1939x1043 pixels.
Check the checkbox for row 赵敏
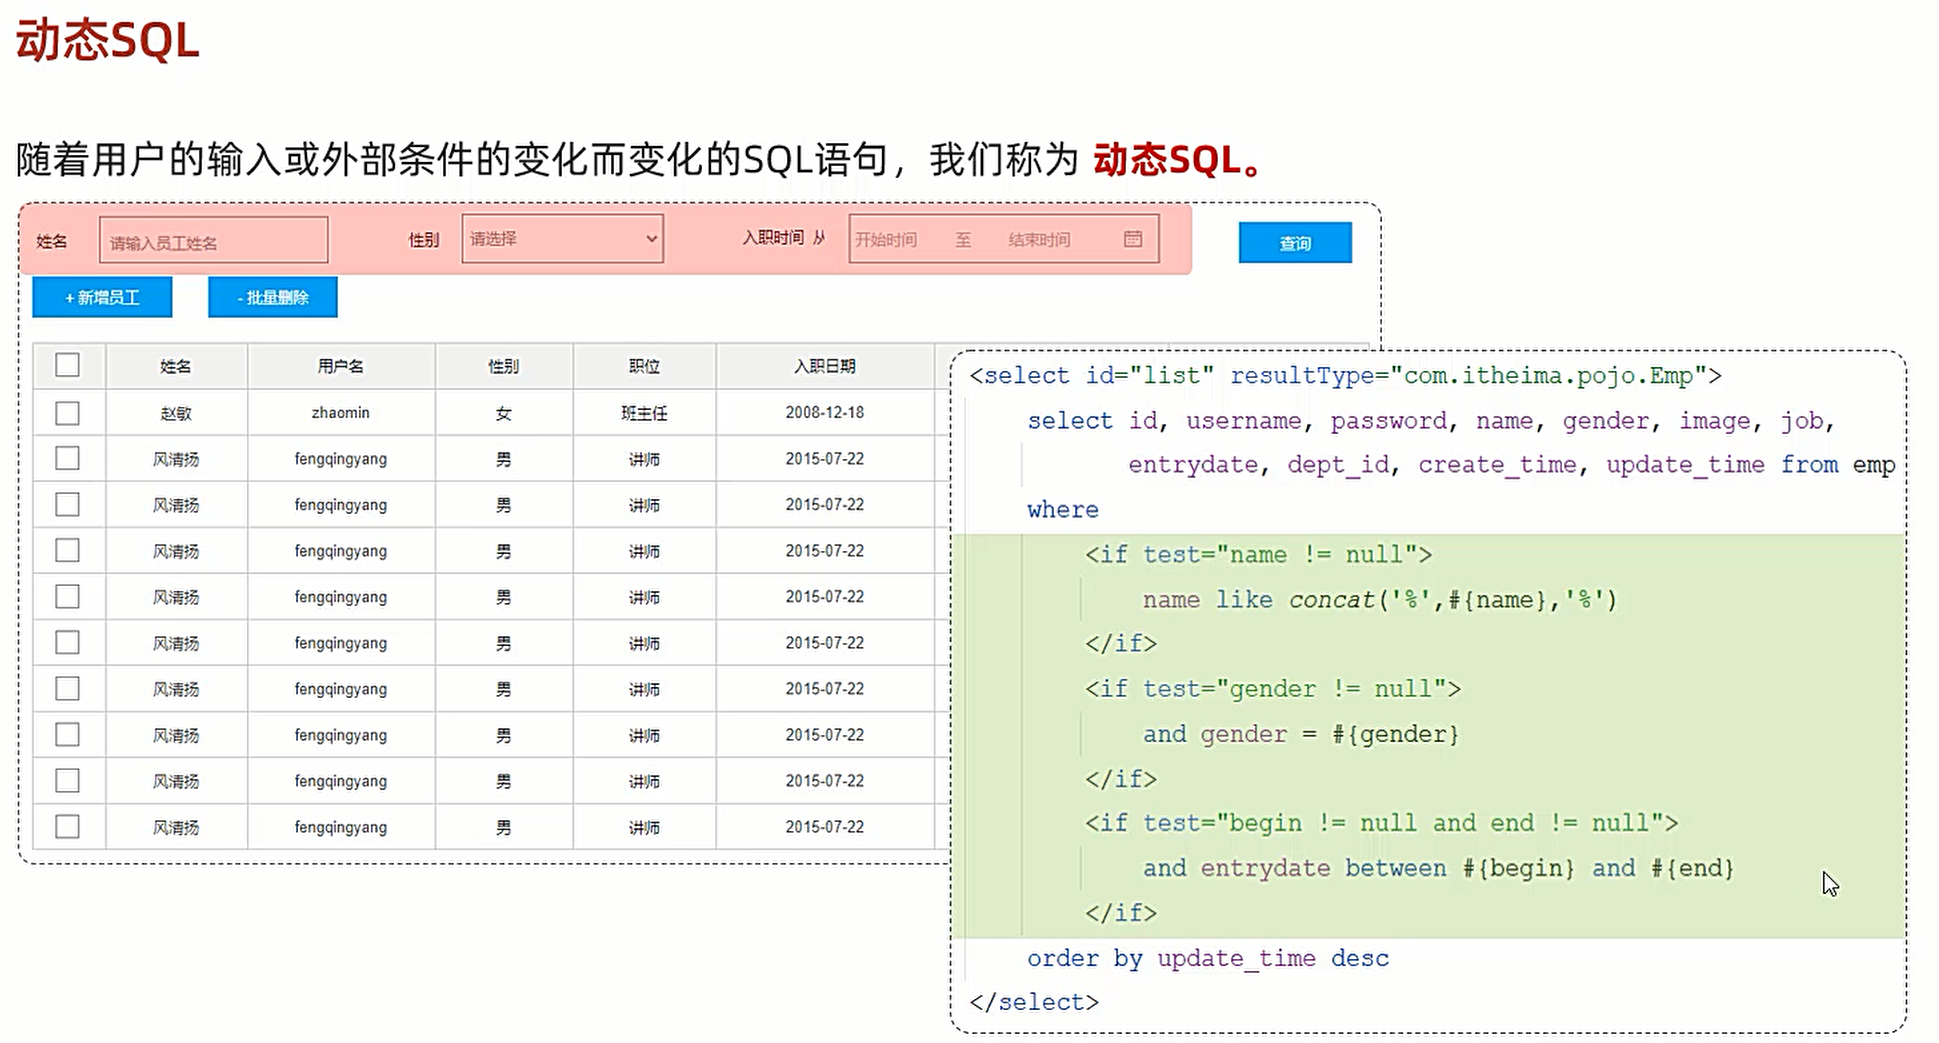67,412
